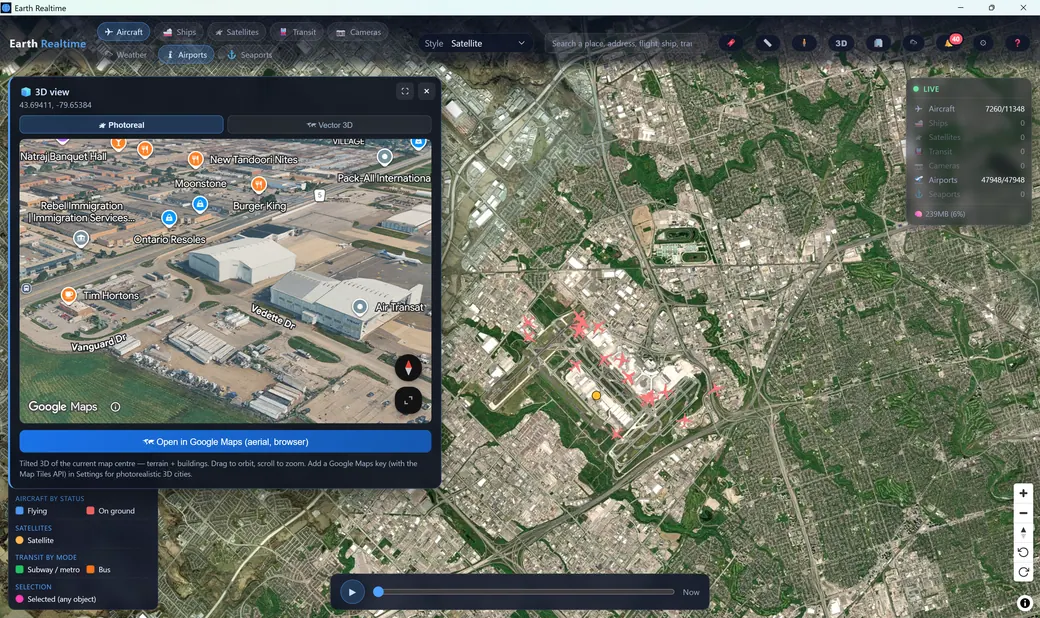Click the locate target circle icon
The width and height of the screenshot is (1040, 618).
click(983, 43)
